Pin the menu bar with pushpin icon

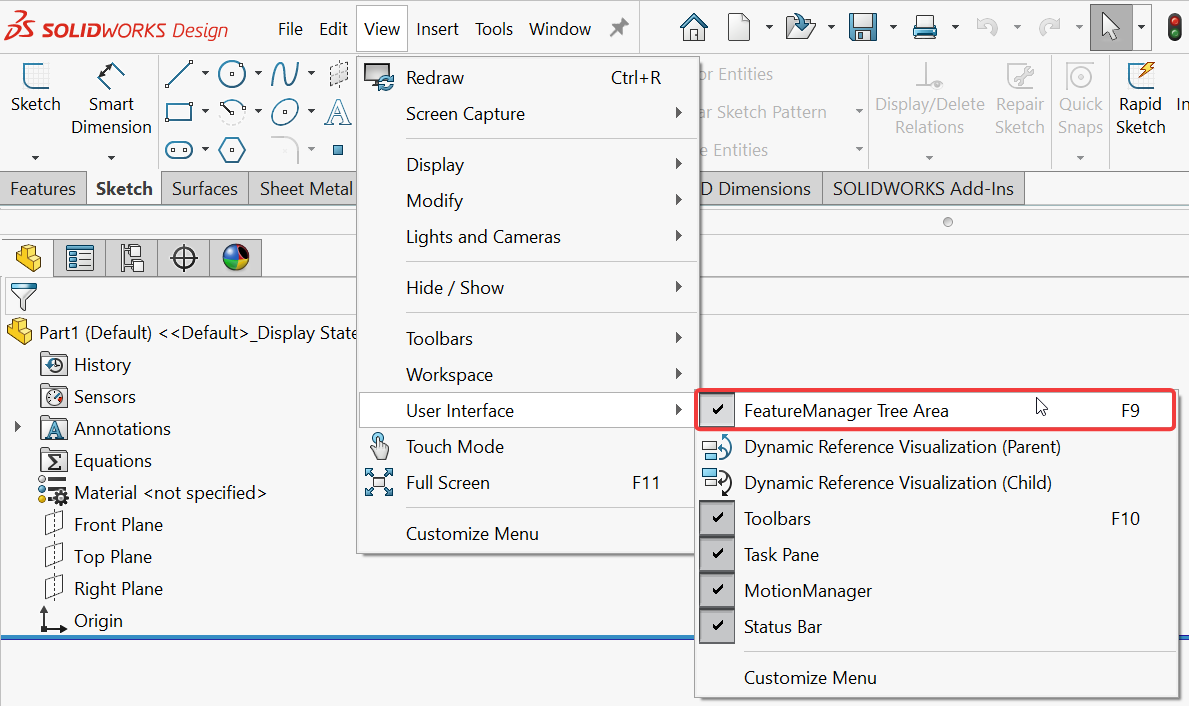tap(620, 28)
